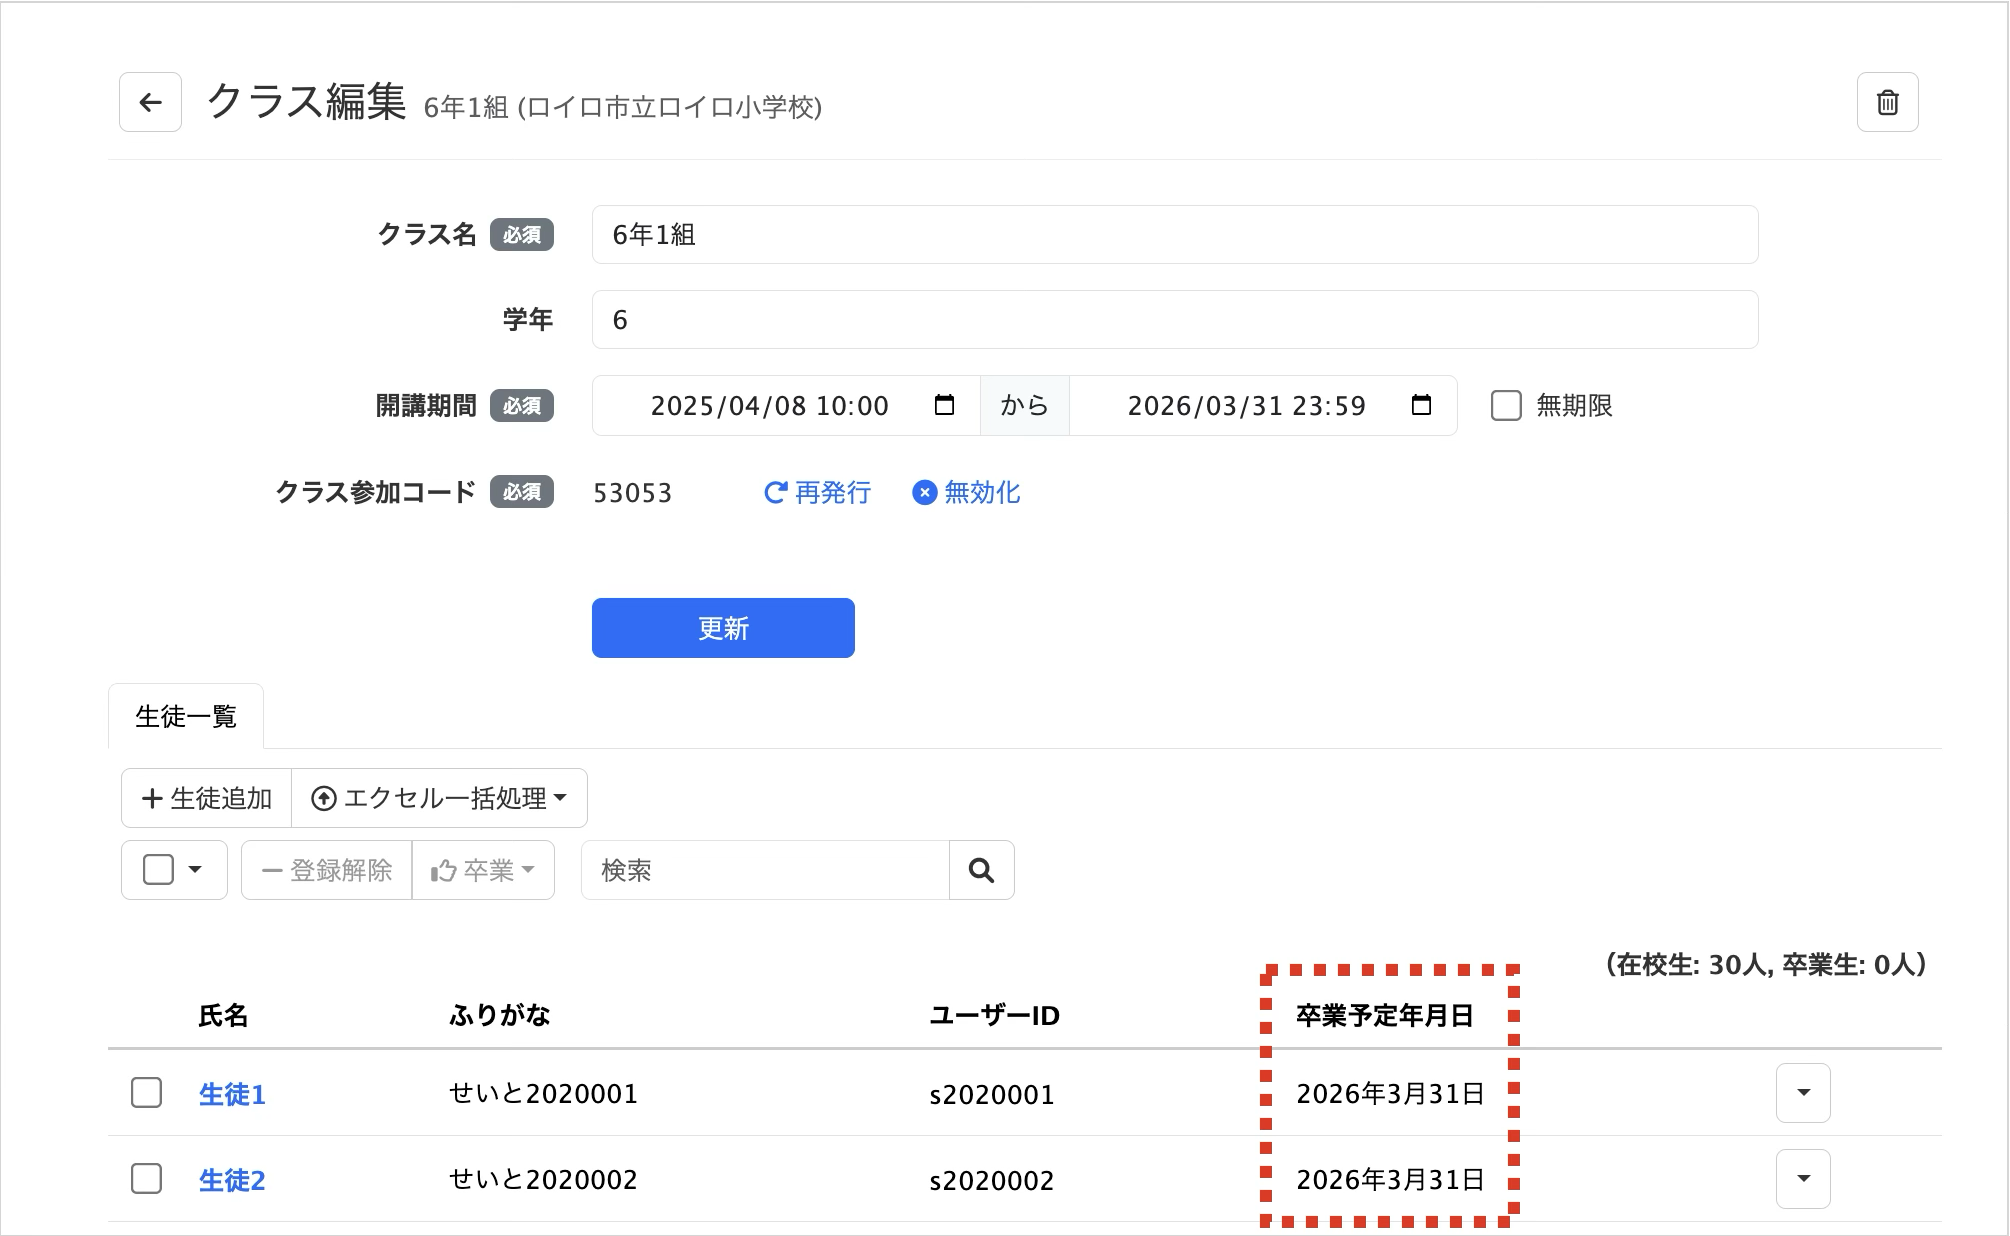Click the blue 更新 button
This screenshot has width=2010, height=1236.
[723, 628]
